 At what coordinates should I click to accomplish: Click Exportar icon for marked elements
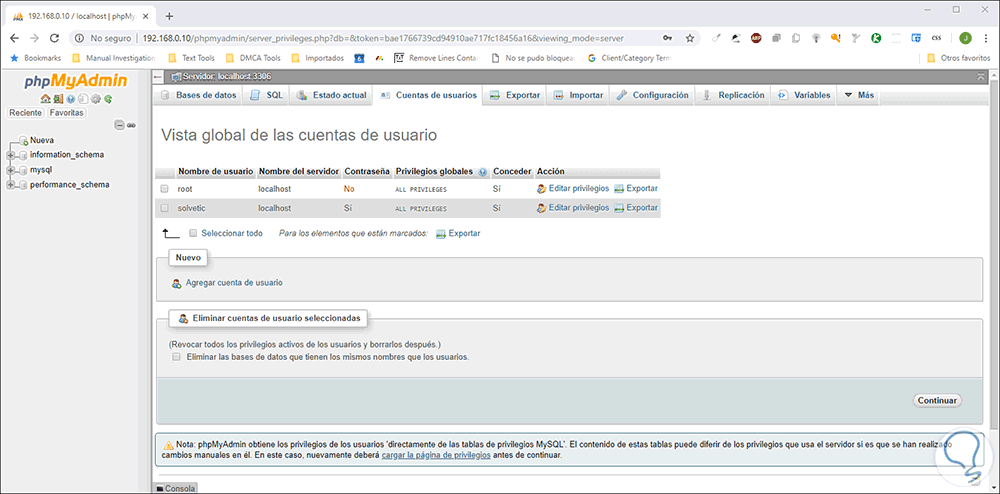pos(440,233)
